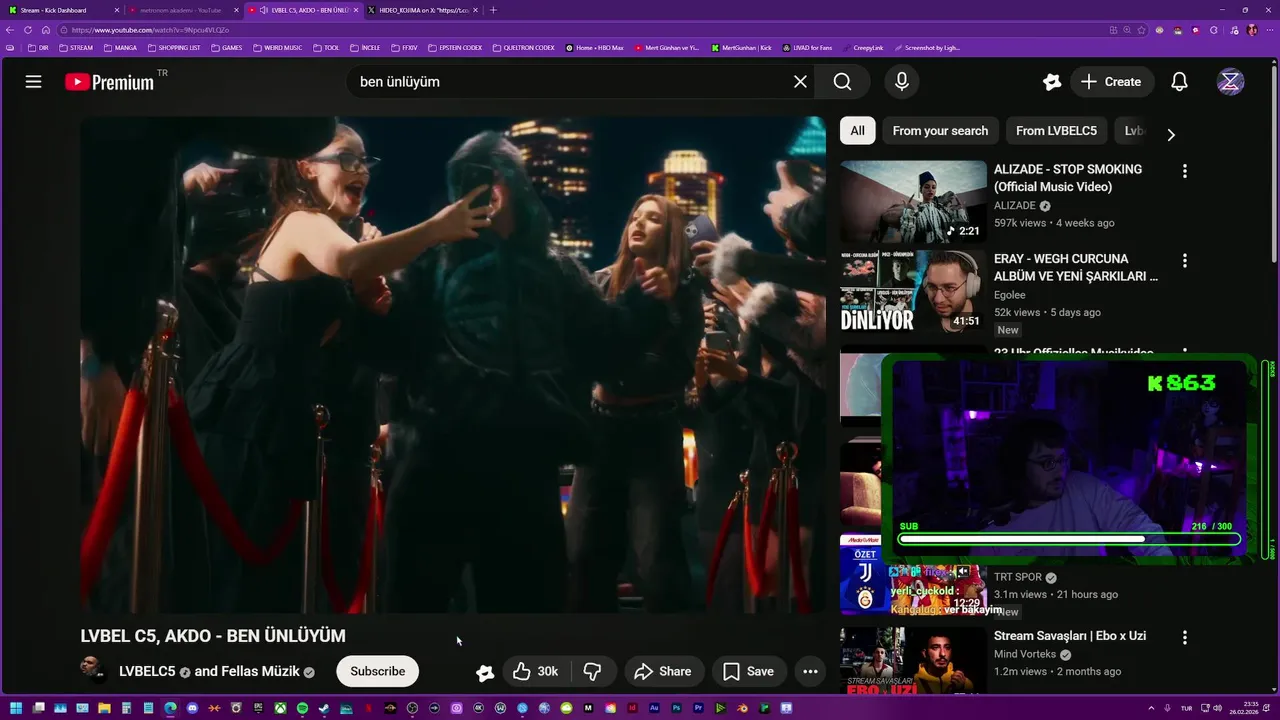Subscribe to the LVBELC5 channel
The image size is (1280, 720).
(378, 671)
